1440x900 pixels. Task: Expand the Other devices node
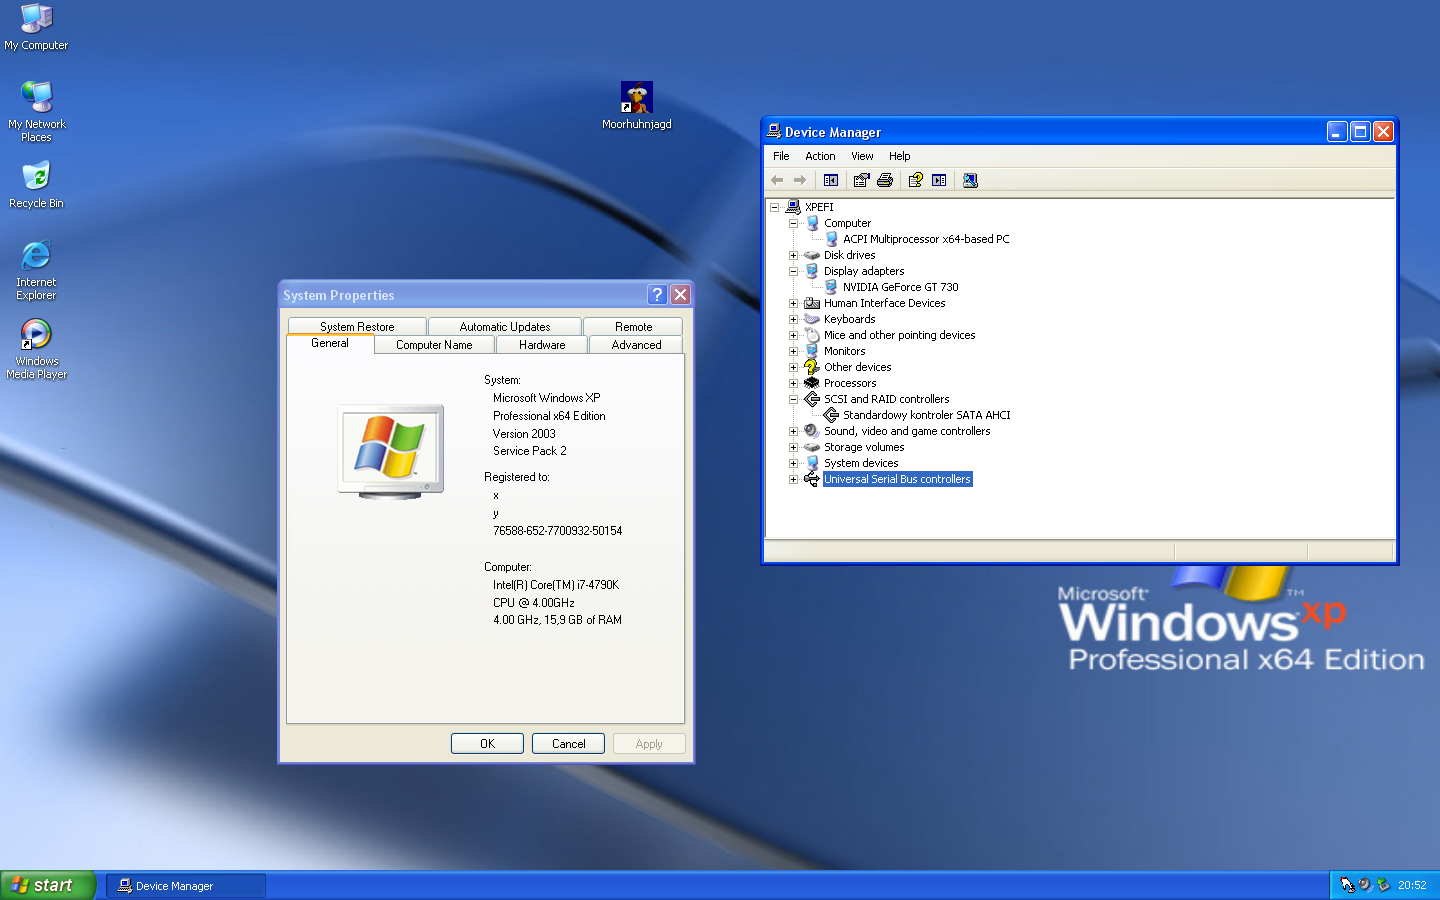[x=793, y=367]
